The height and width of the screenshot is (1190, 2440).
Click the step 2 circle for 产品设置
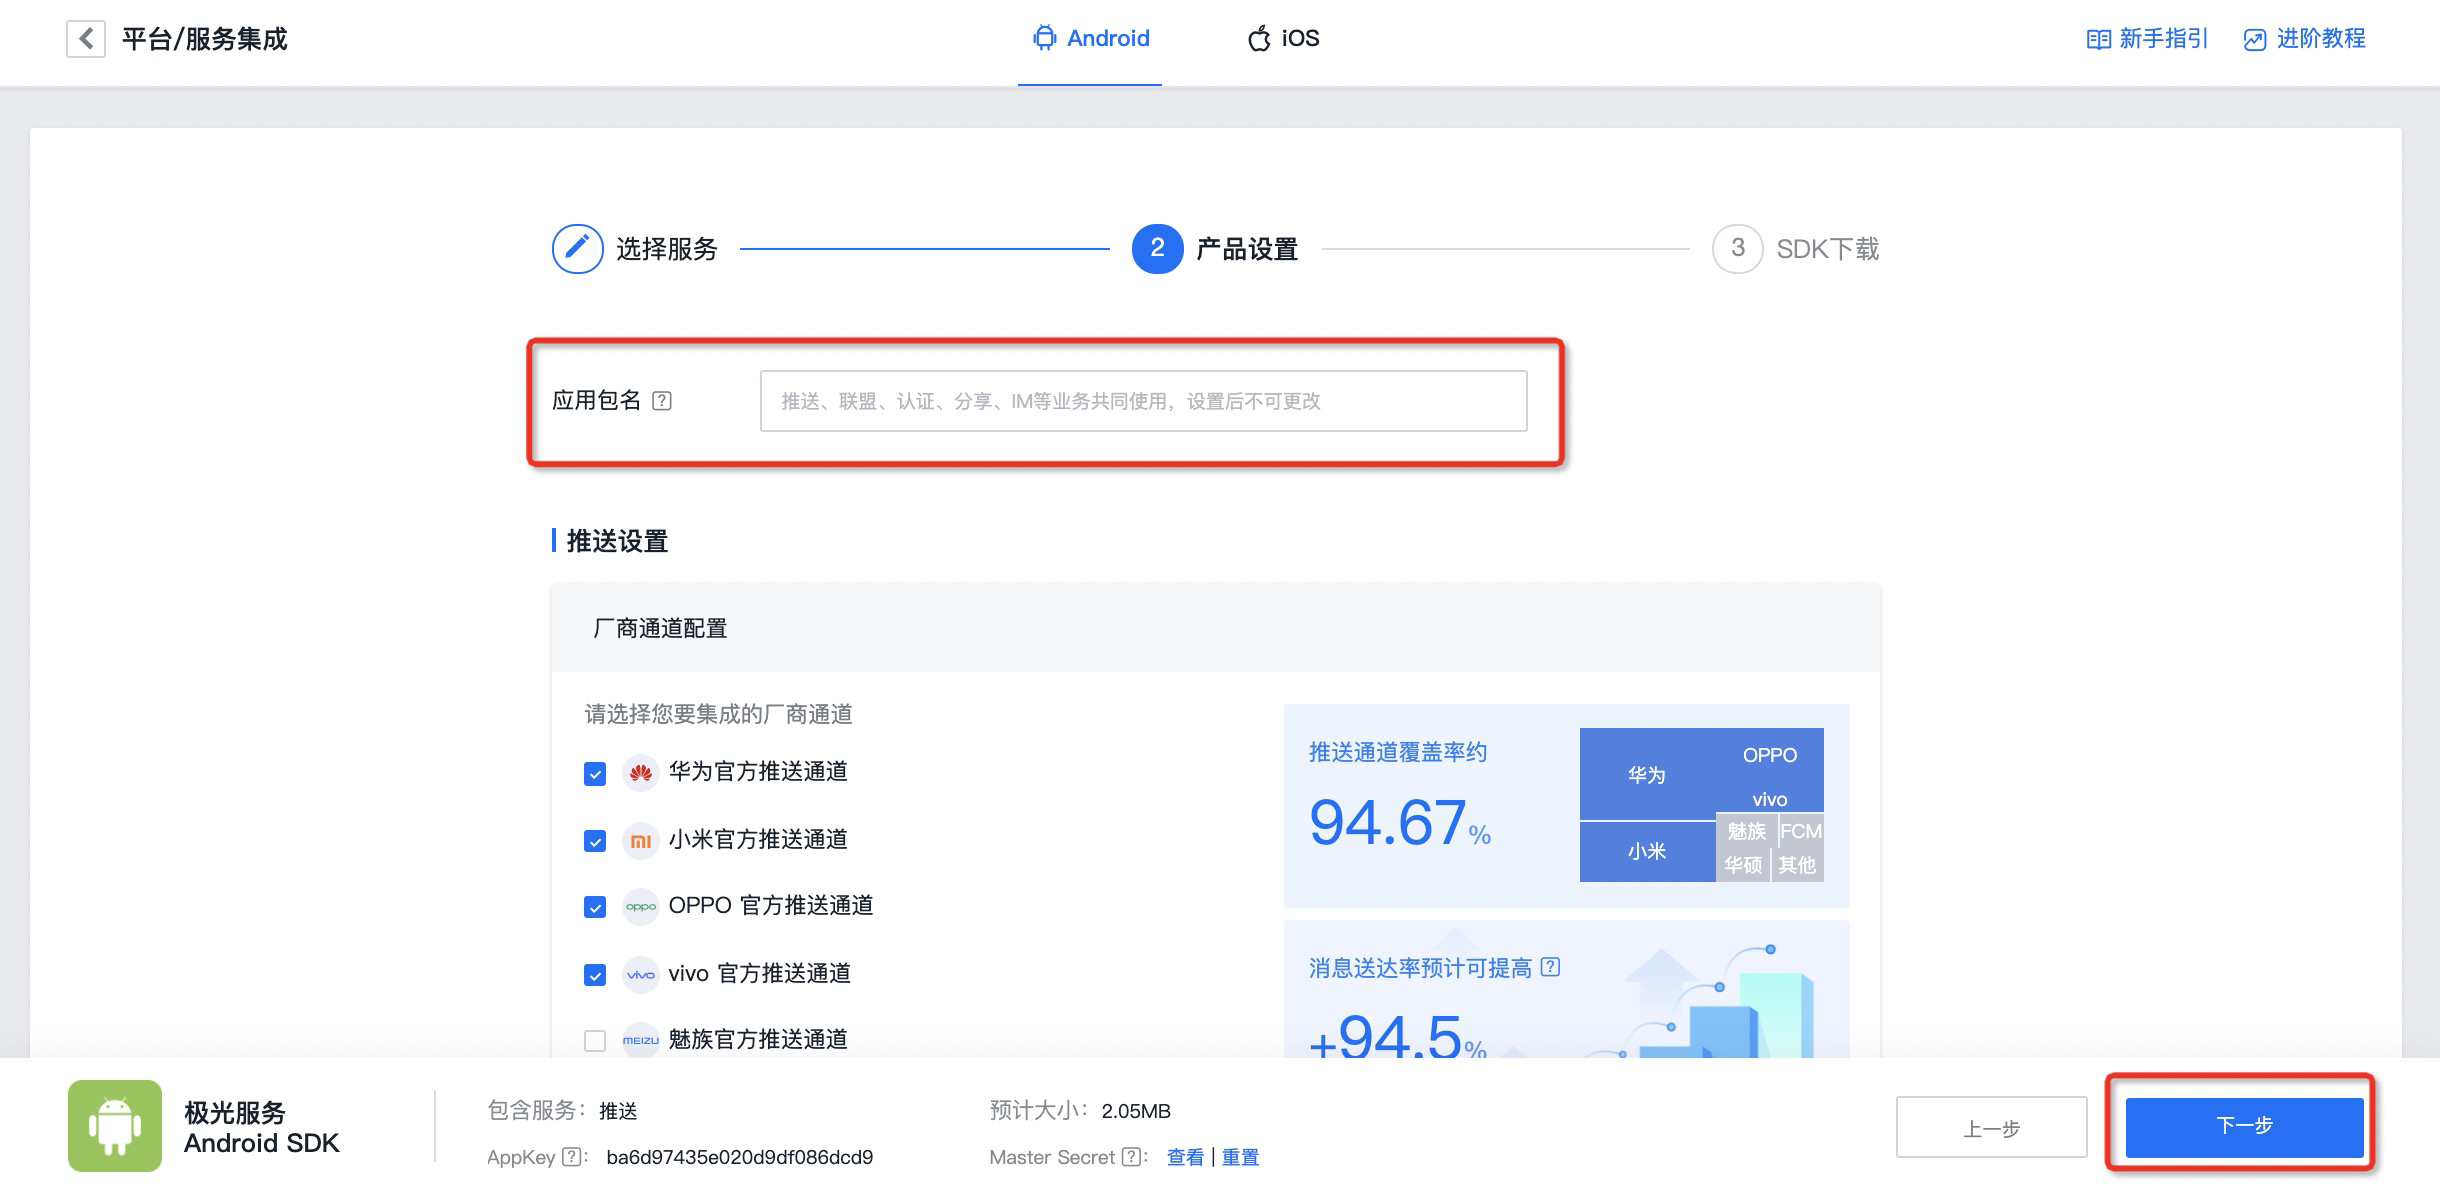1157,248
